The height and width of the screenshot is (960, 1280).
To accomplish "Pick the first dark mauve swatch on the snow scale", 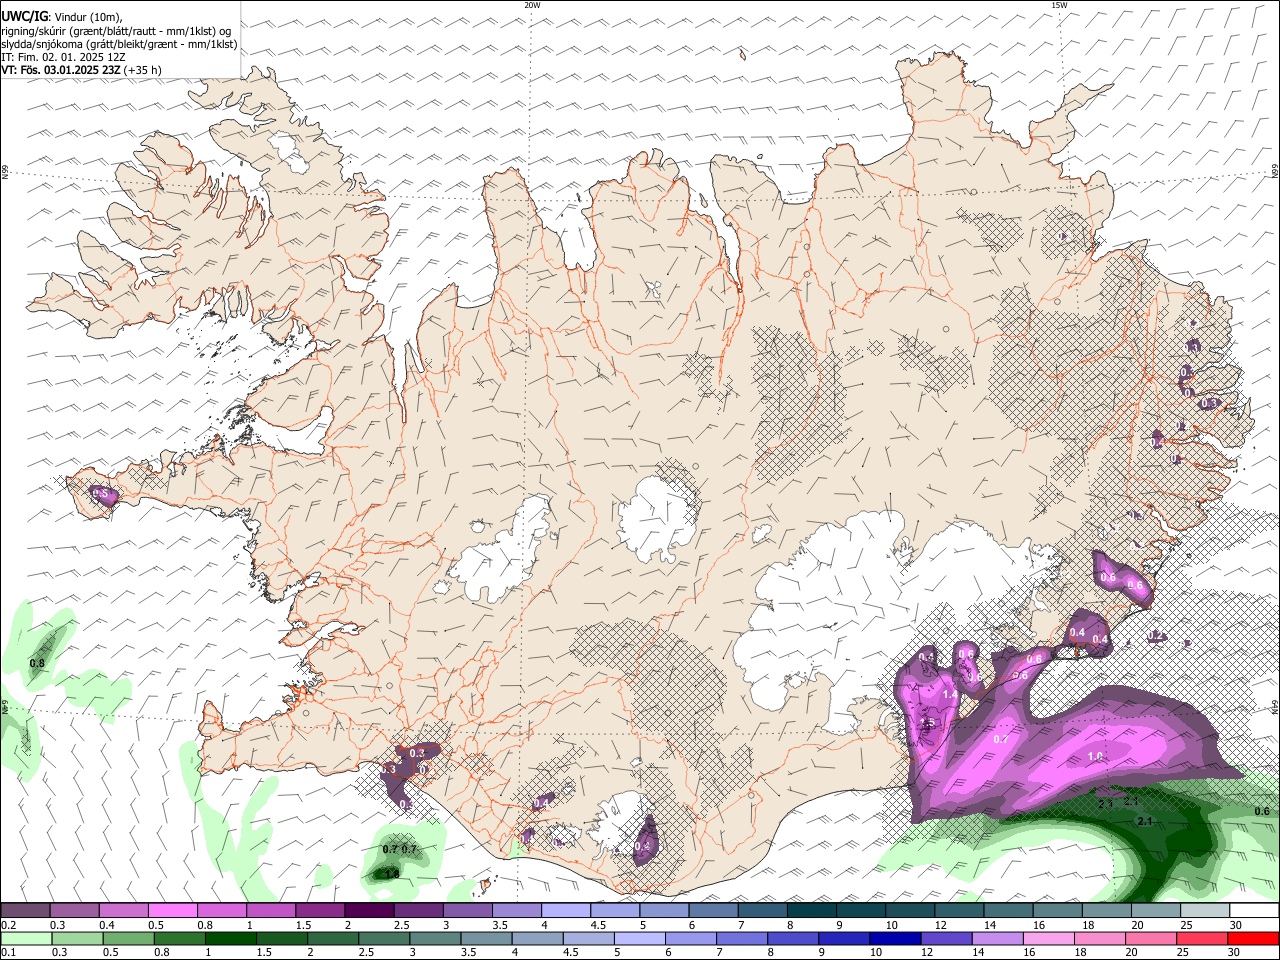I will coord(25,910).
